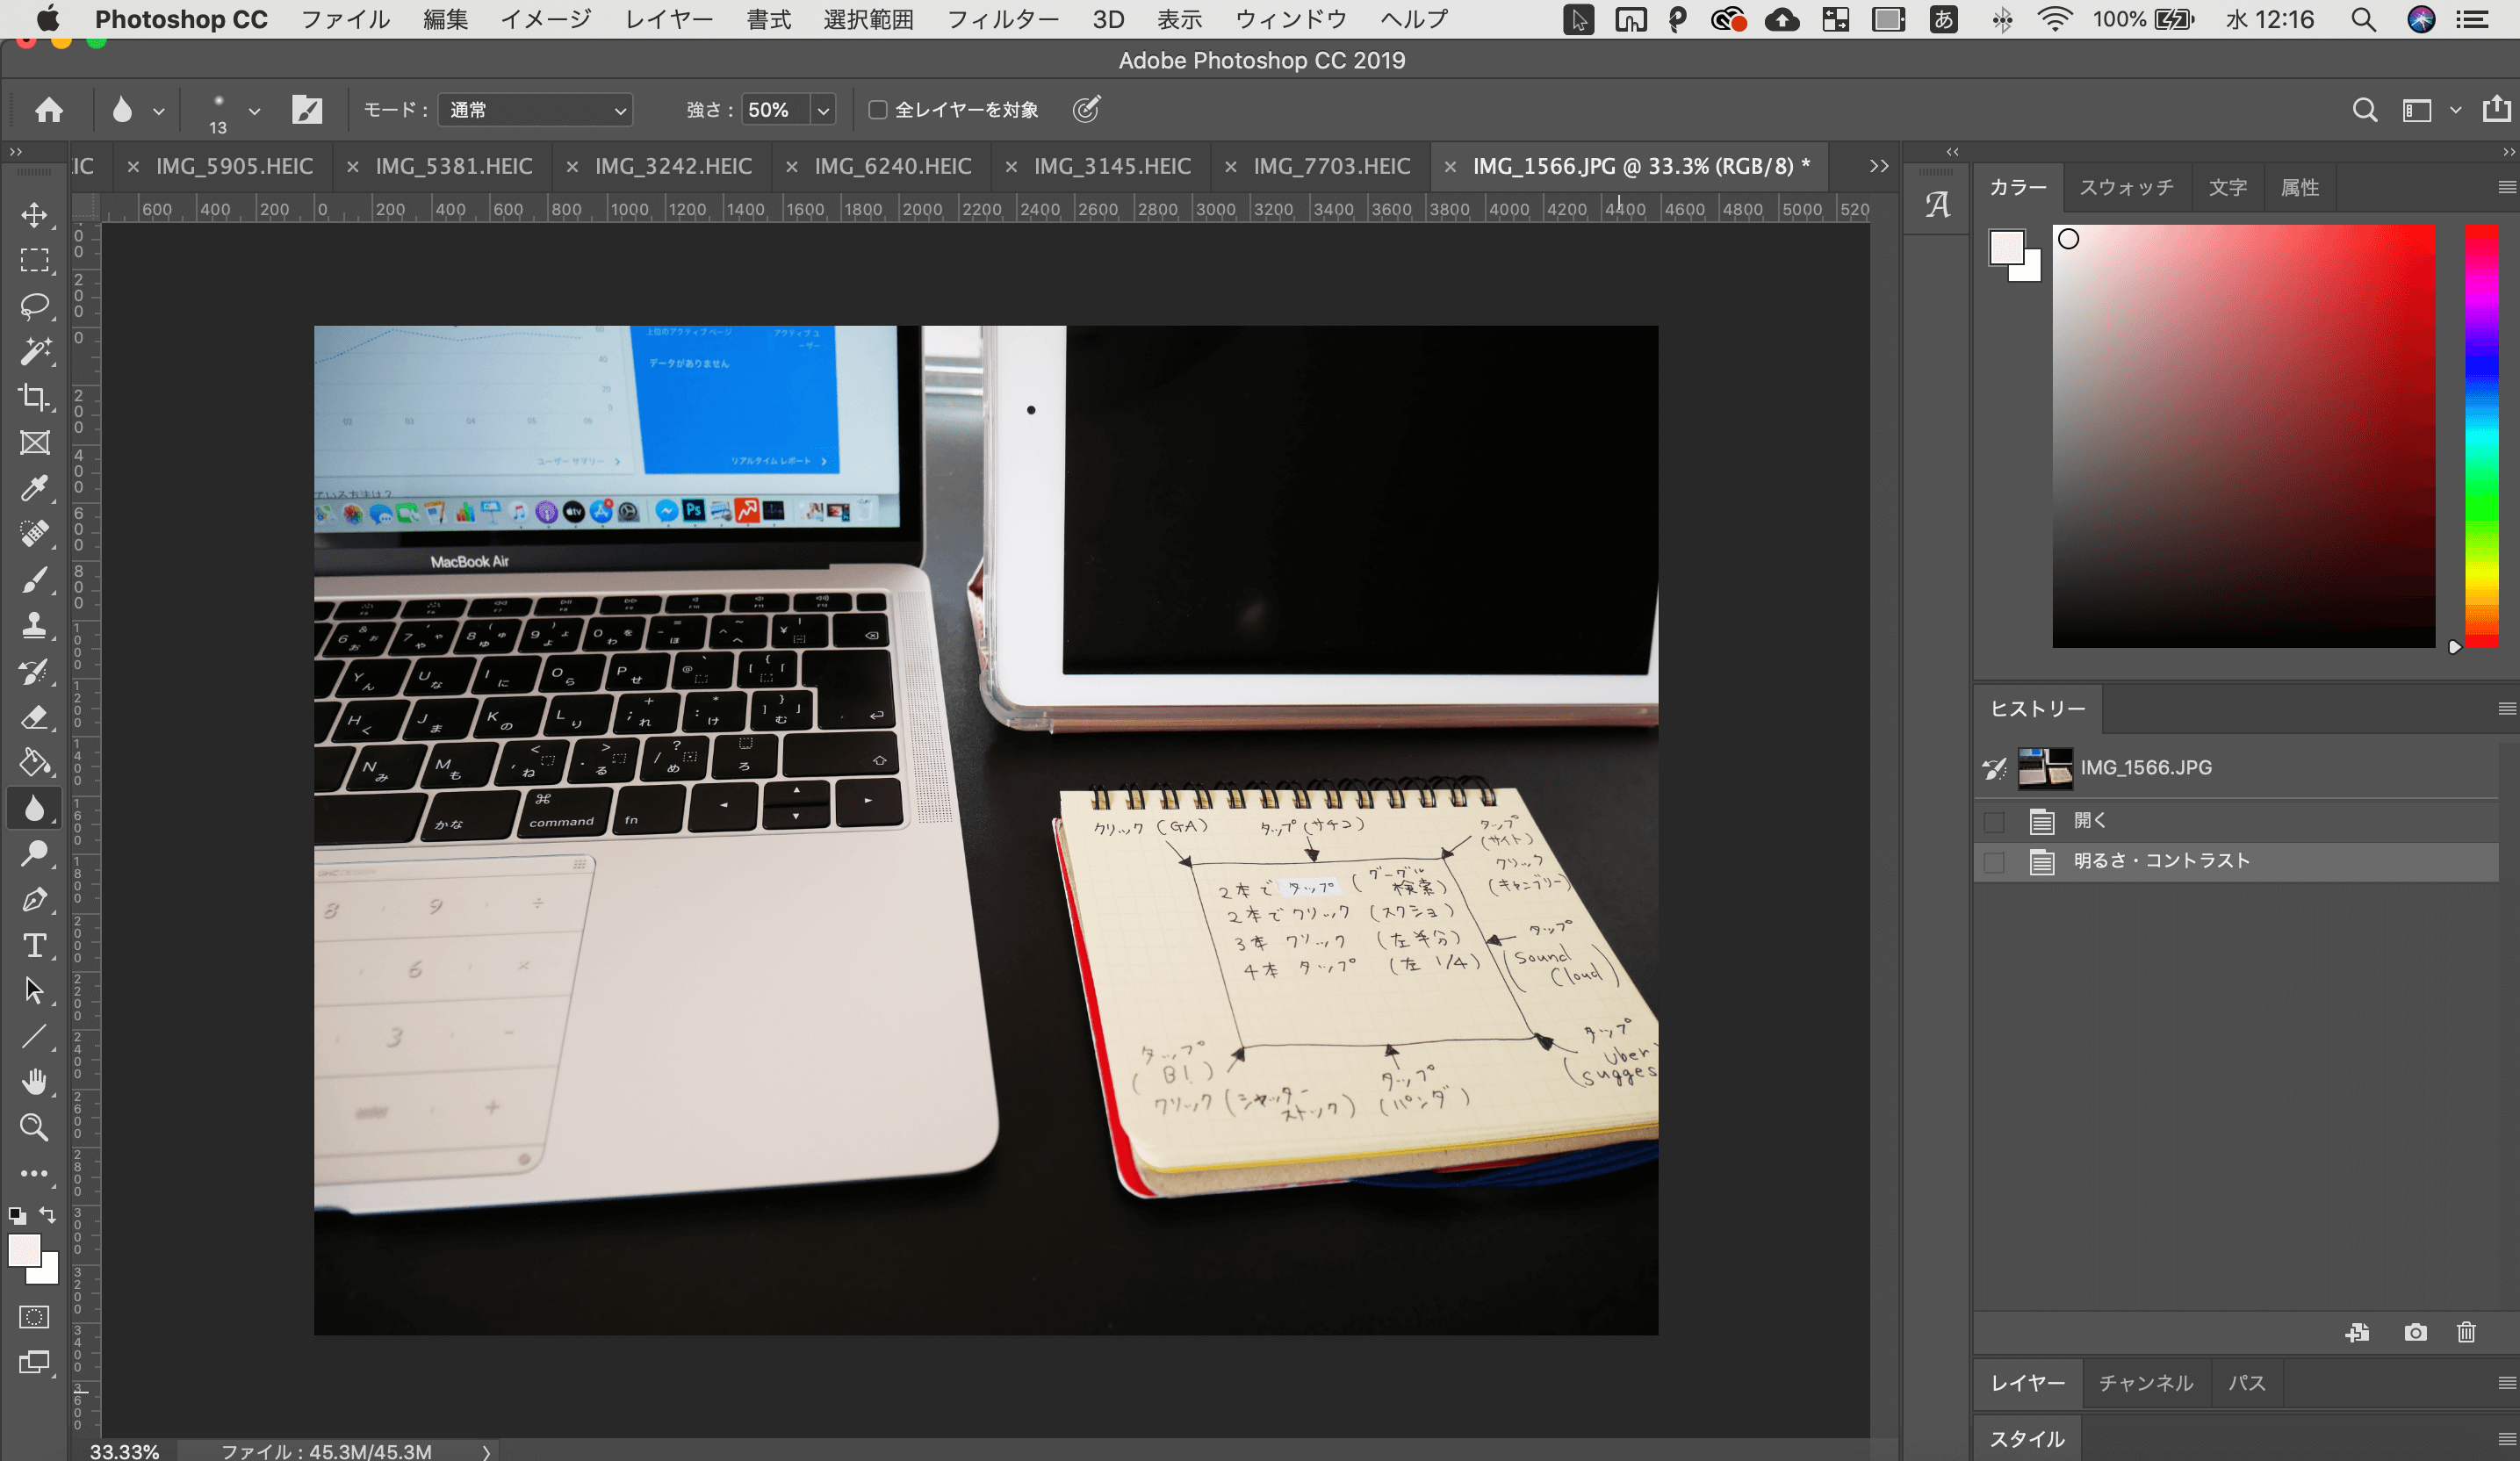The image size is (2520, 1461).
Task: Show hidden document tabs overflow arrow
Action: (1879, 166)
